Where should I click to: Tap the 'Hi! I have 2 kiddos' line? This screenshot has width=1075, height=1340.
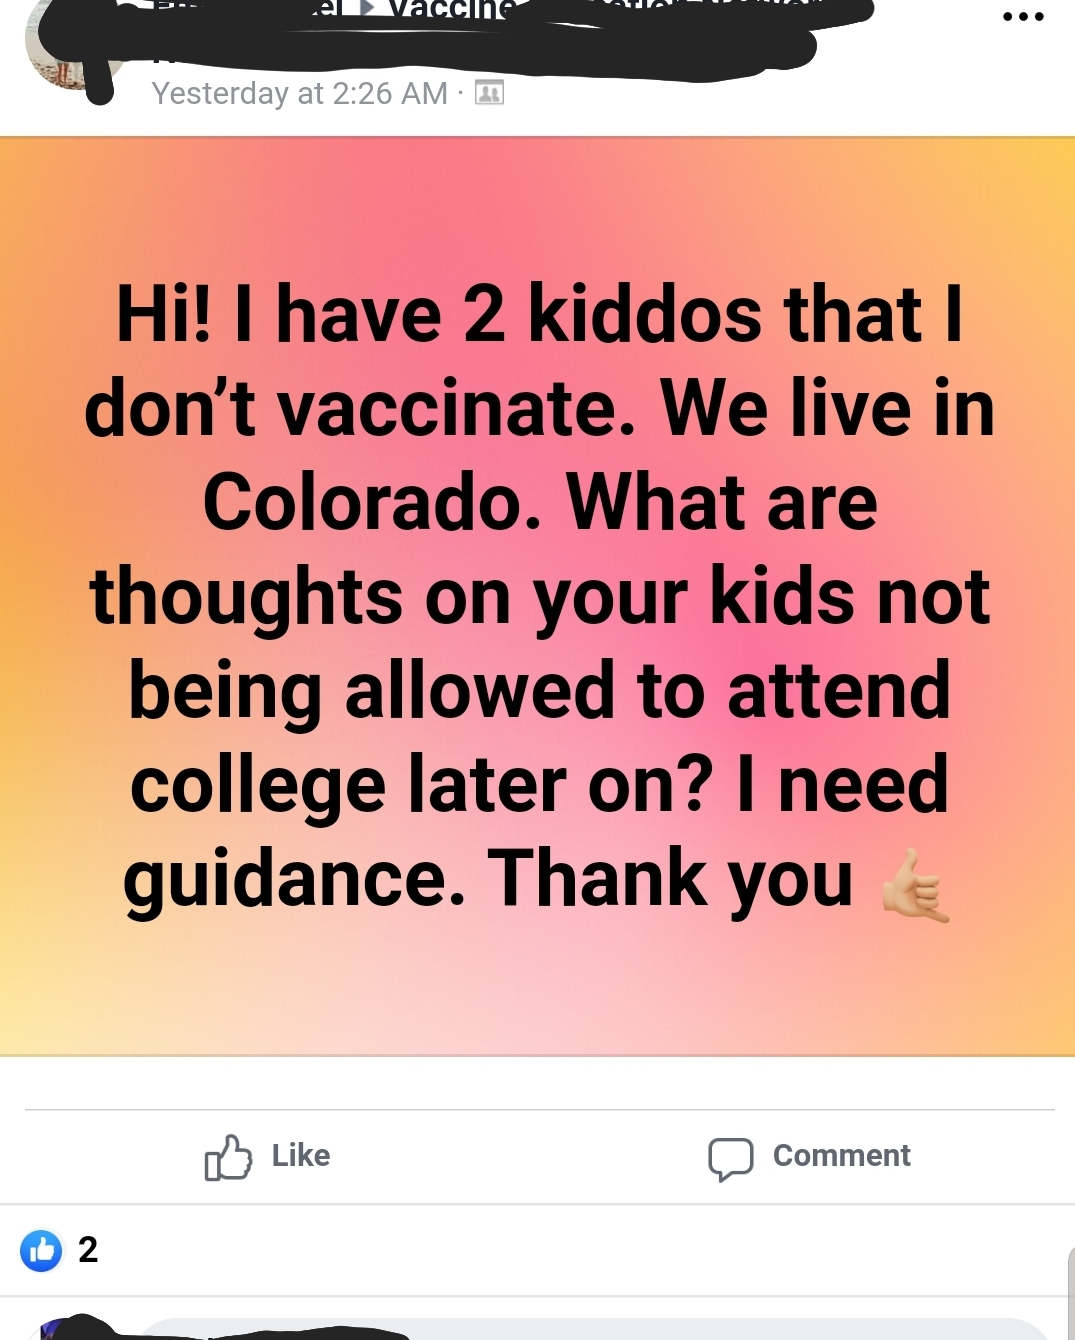pos(538,315)
